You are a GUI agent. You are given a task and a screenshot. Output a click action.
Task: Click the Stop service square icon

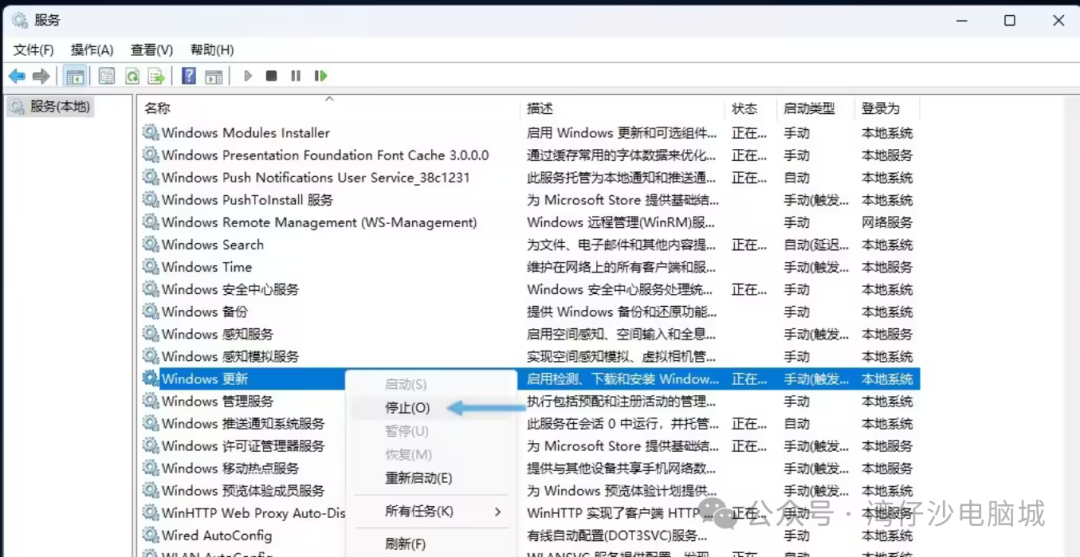[x=271, y=76]
